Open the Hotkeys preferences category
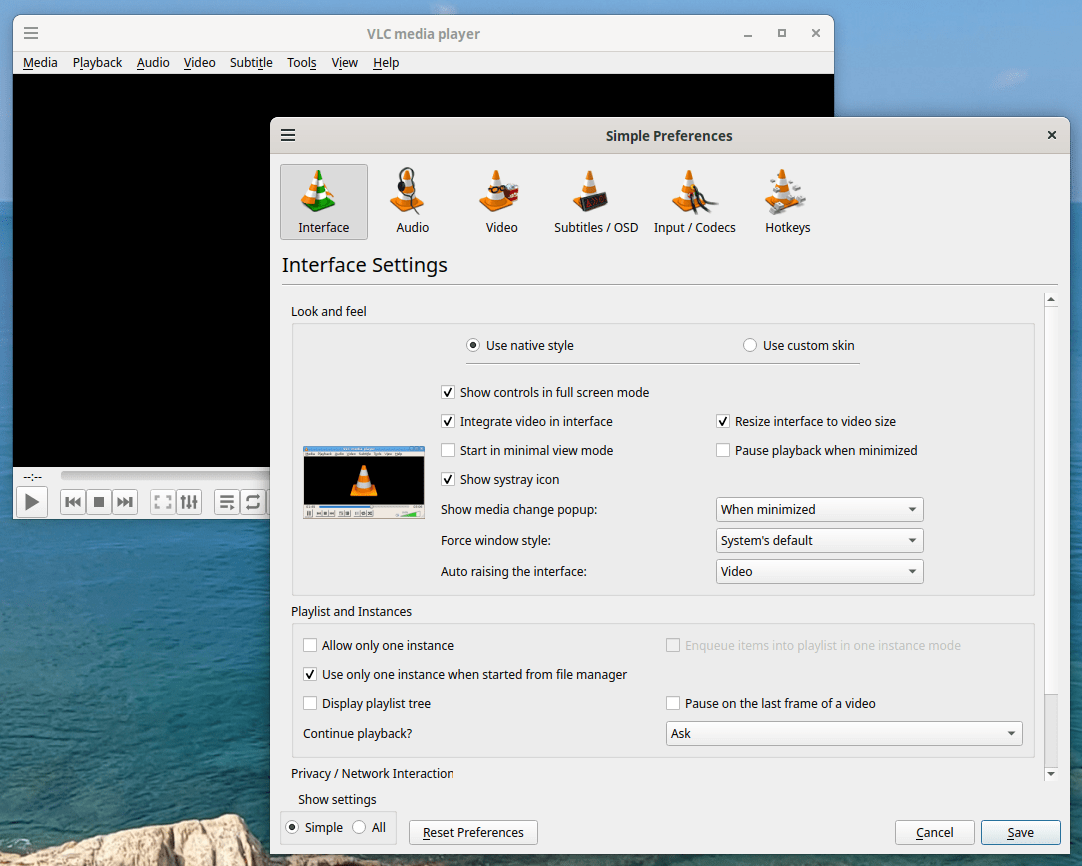The width and height of the screenshot is (1082, 866). [787, 201]
